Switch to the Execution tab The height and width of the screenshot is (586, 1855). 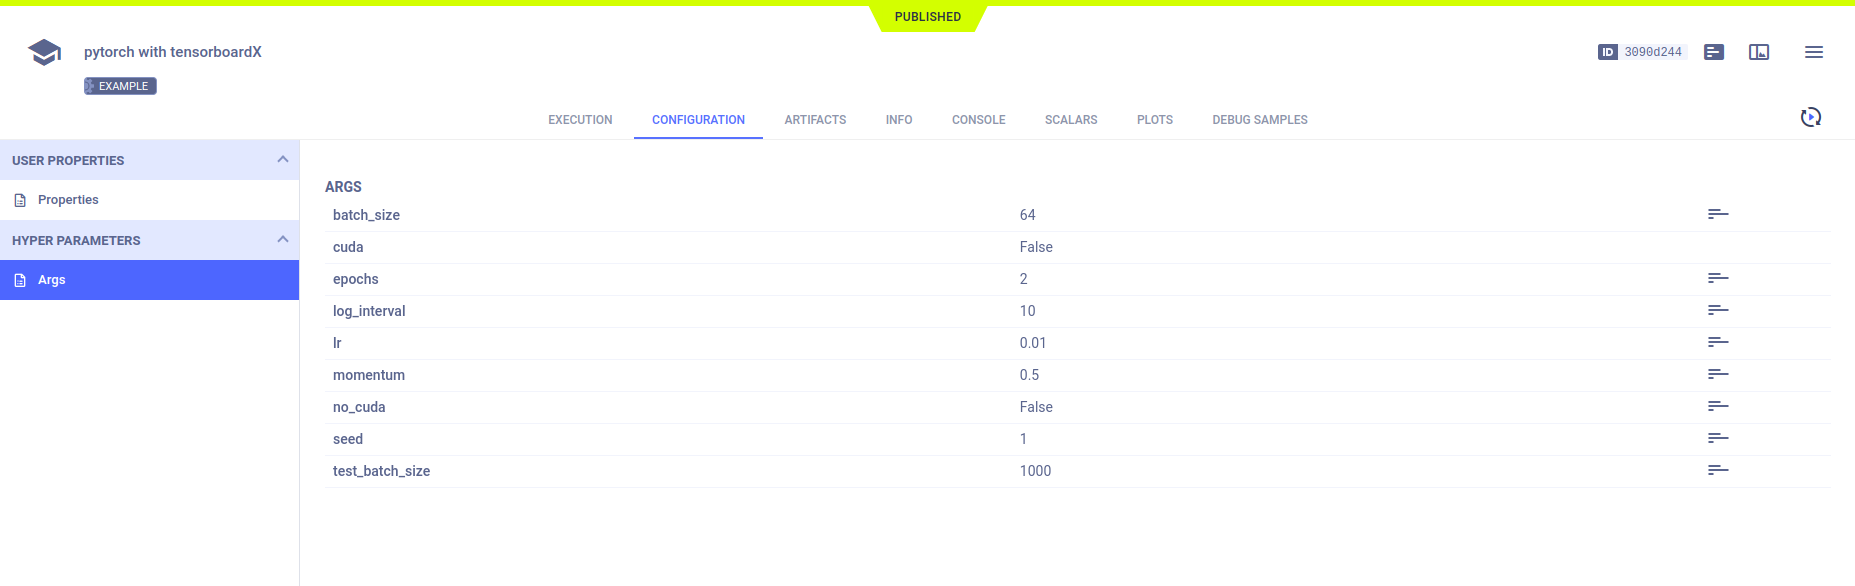click(x=580, y=120)
